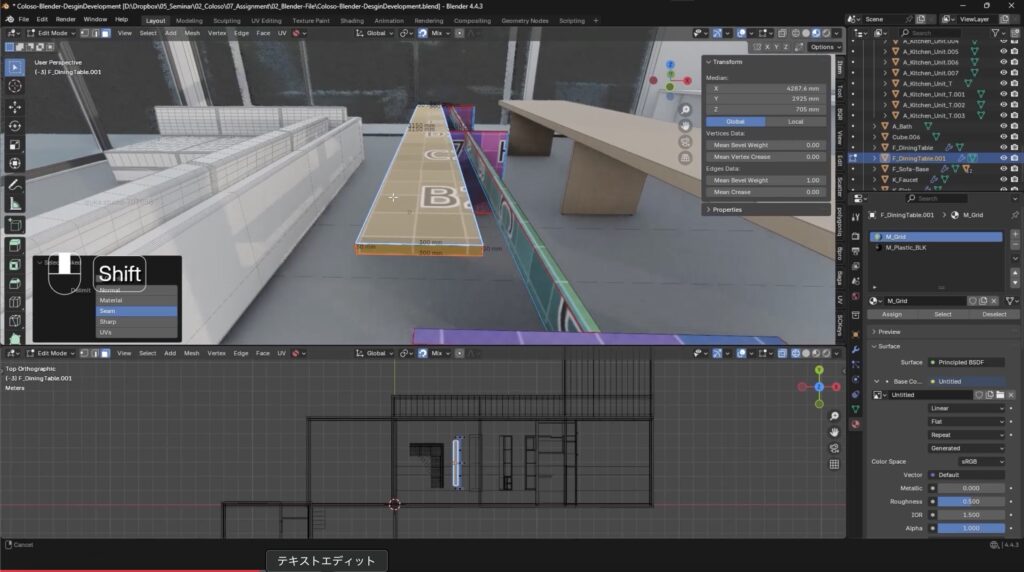This screenshot has width=1024, height=572.
Task: Switch to Local transform coordinates
Action: 795,121
